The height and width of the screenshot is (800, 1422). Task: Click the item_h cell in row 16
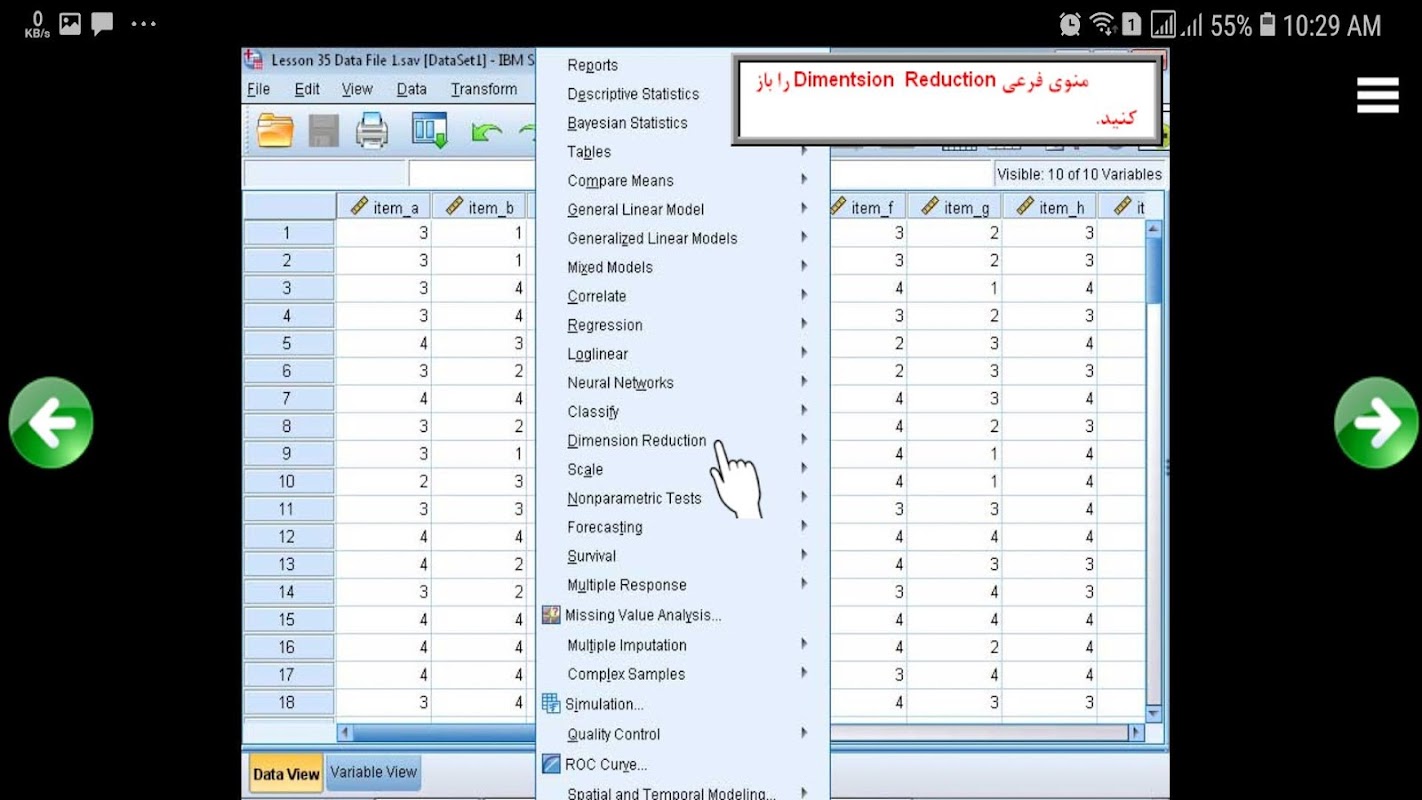coord(1050,647)
